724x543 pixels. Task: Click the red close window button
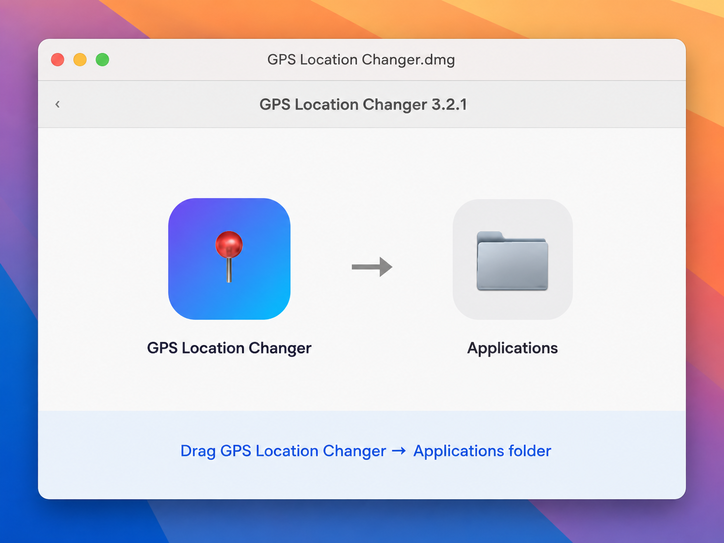pyautogui.click(x=58, y=60)
